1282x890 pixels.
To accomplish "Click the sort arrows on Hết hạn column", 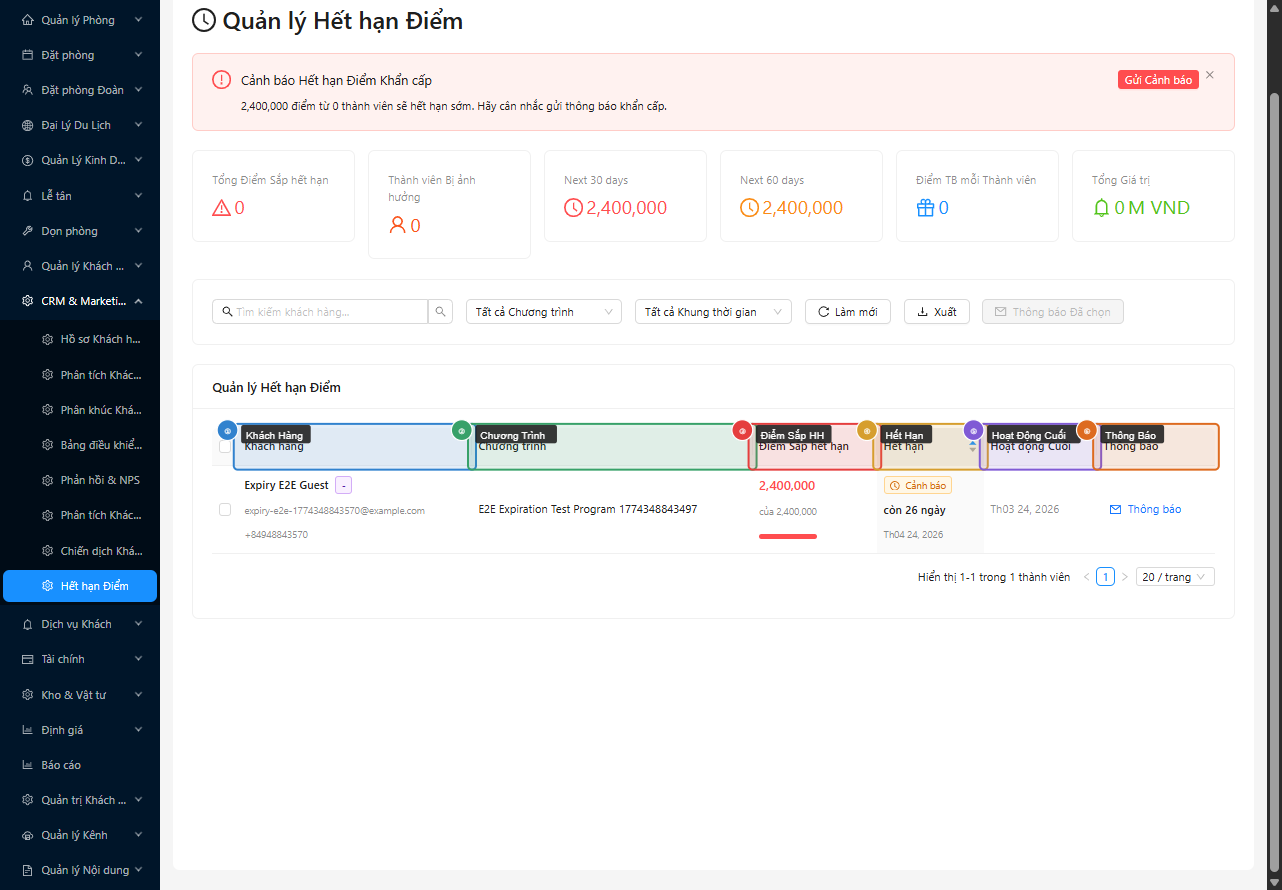I will tap(972, 447).
